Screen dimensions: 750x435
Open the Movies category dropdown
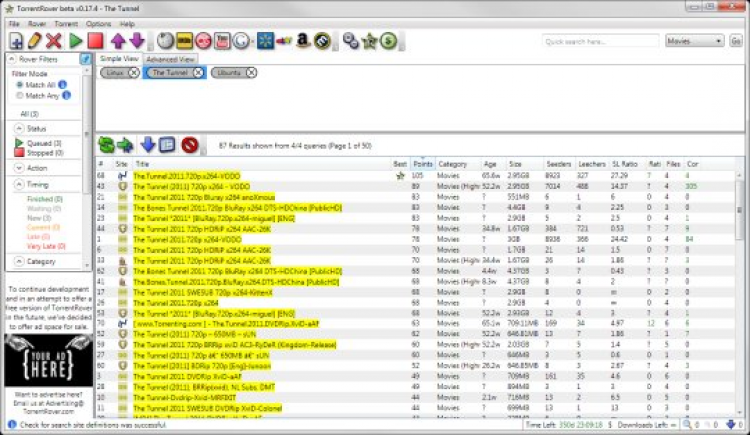pos(694,41)
